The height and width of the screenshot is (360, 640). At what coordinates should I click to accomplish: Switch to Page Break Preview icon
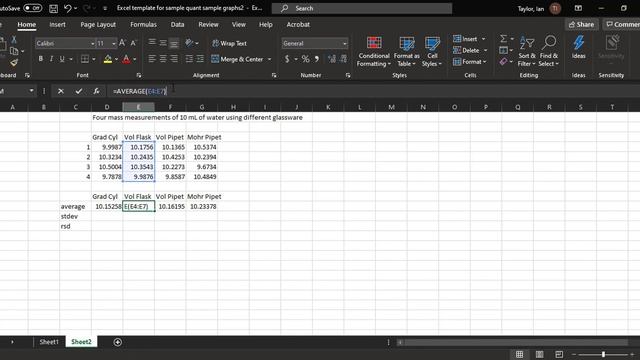coord(559,354)
